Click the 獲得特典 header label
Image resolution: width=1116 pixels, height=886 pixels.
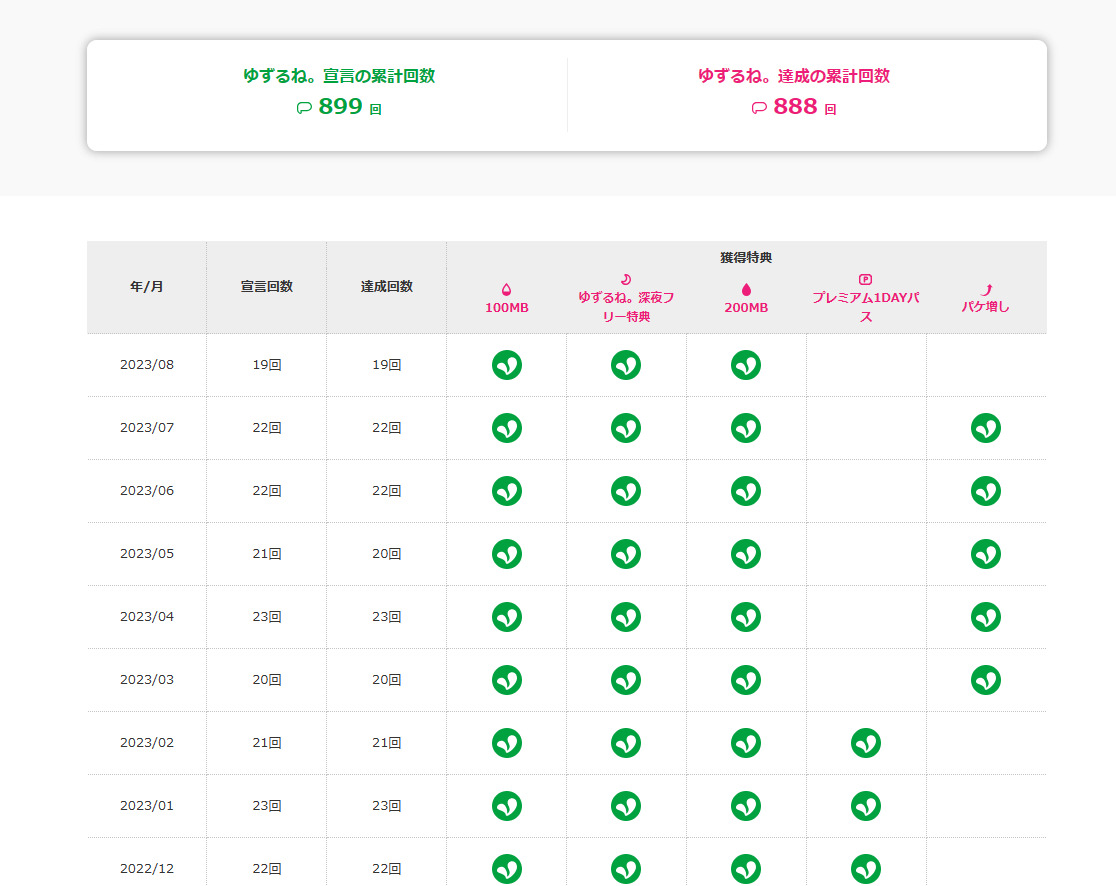[746, 258]
